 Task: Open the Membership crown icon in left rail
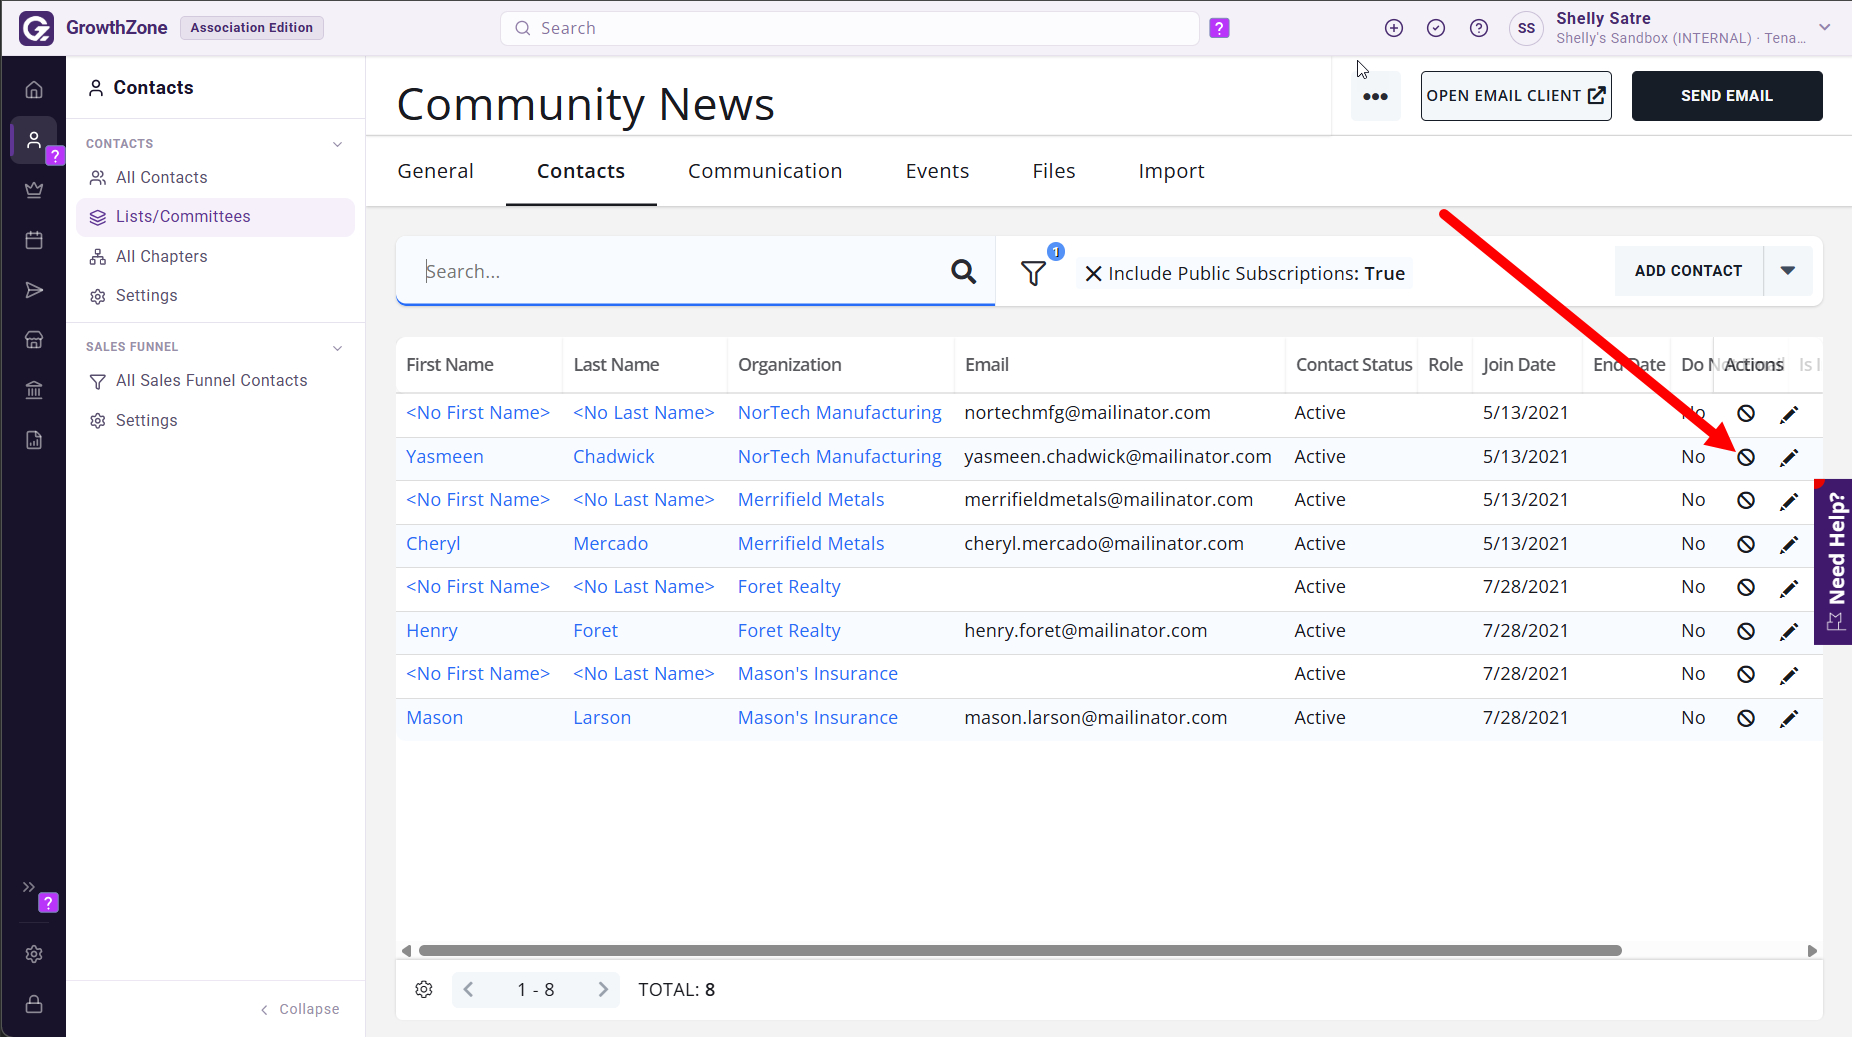[x=34, y=190]
